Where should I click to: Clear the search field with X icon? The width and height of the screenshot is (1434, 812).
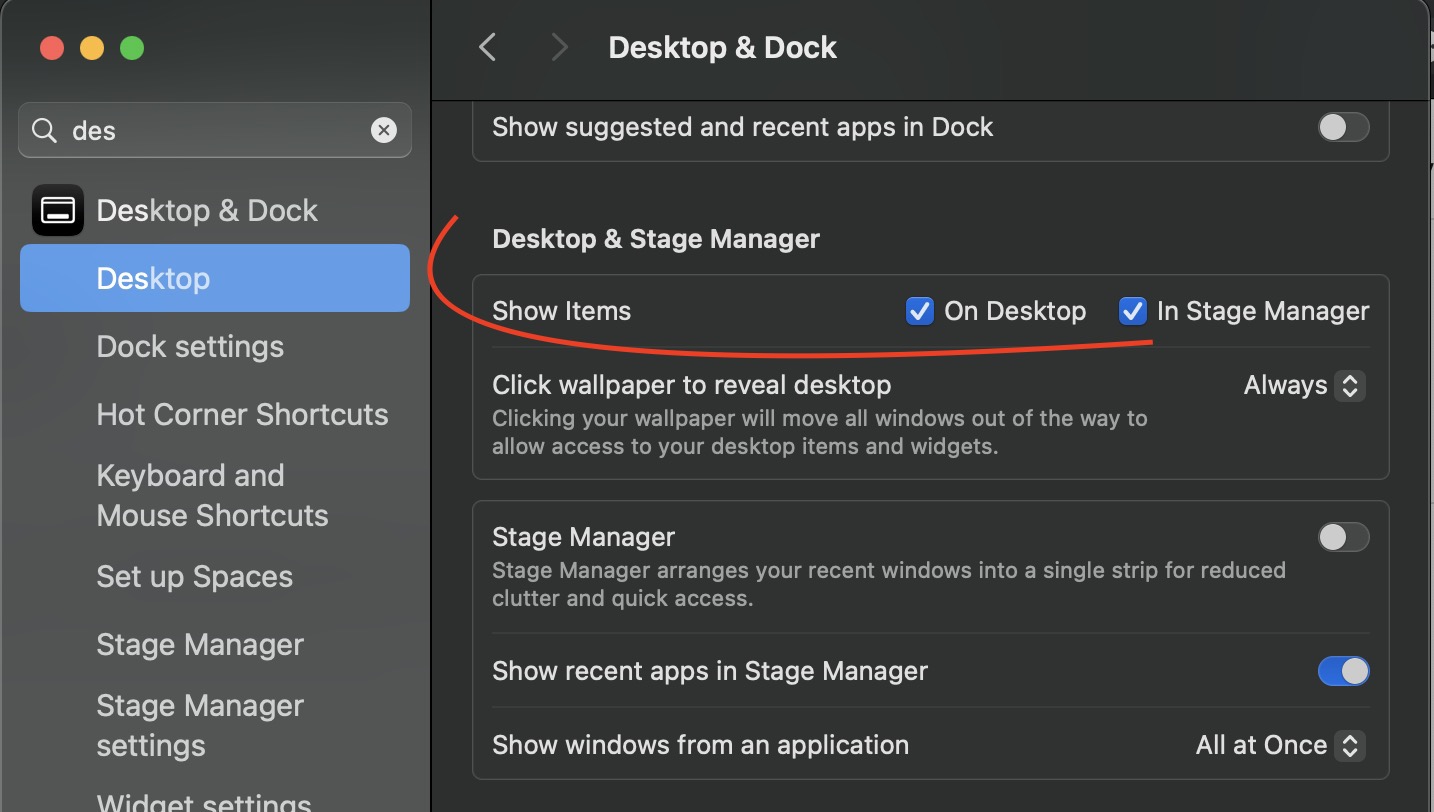click(x=384, y=130)
